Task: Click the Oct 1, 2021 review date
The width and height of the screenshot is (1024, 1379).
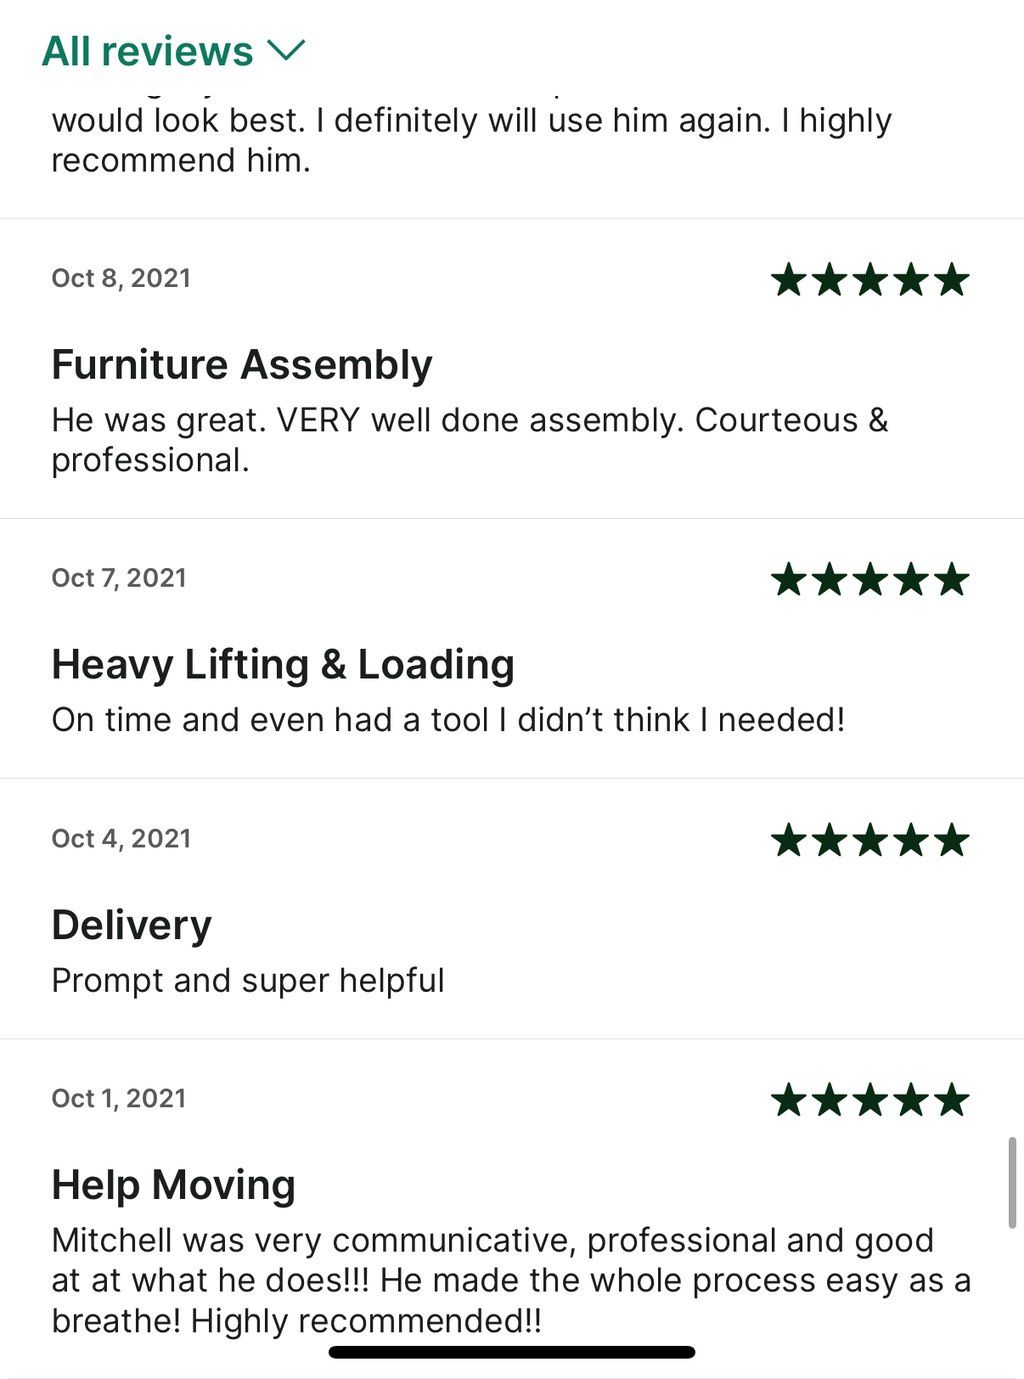Action: (x=119, y=1098)
